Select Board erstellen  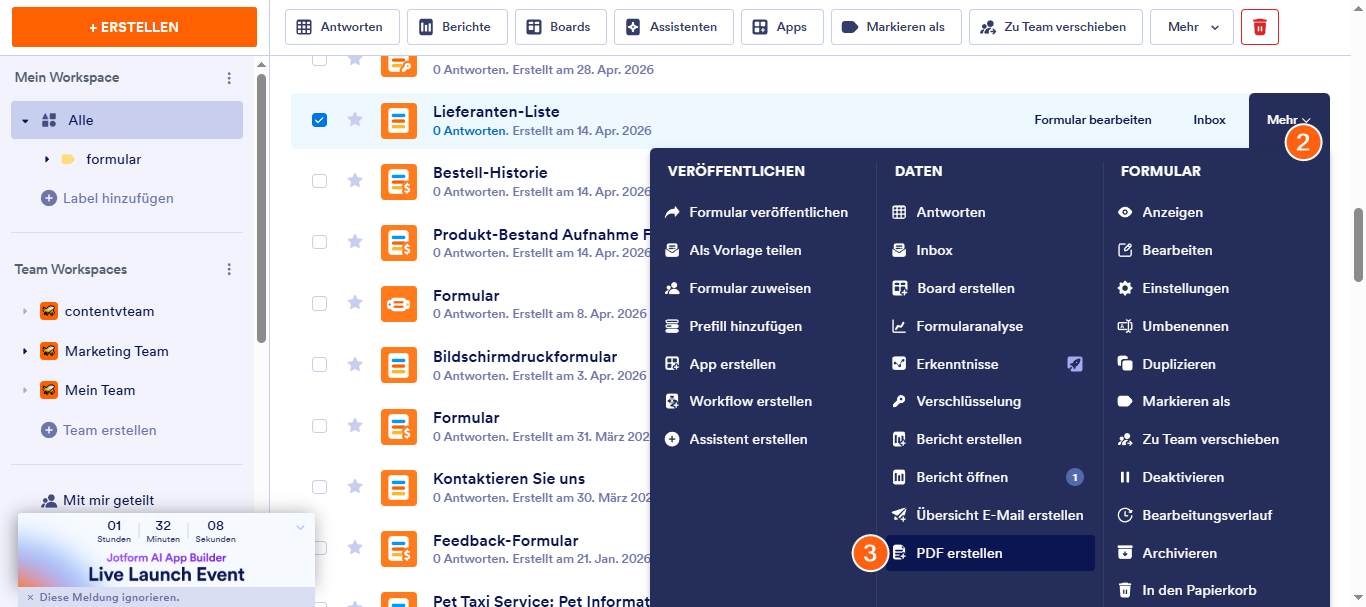coord(954,288)
